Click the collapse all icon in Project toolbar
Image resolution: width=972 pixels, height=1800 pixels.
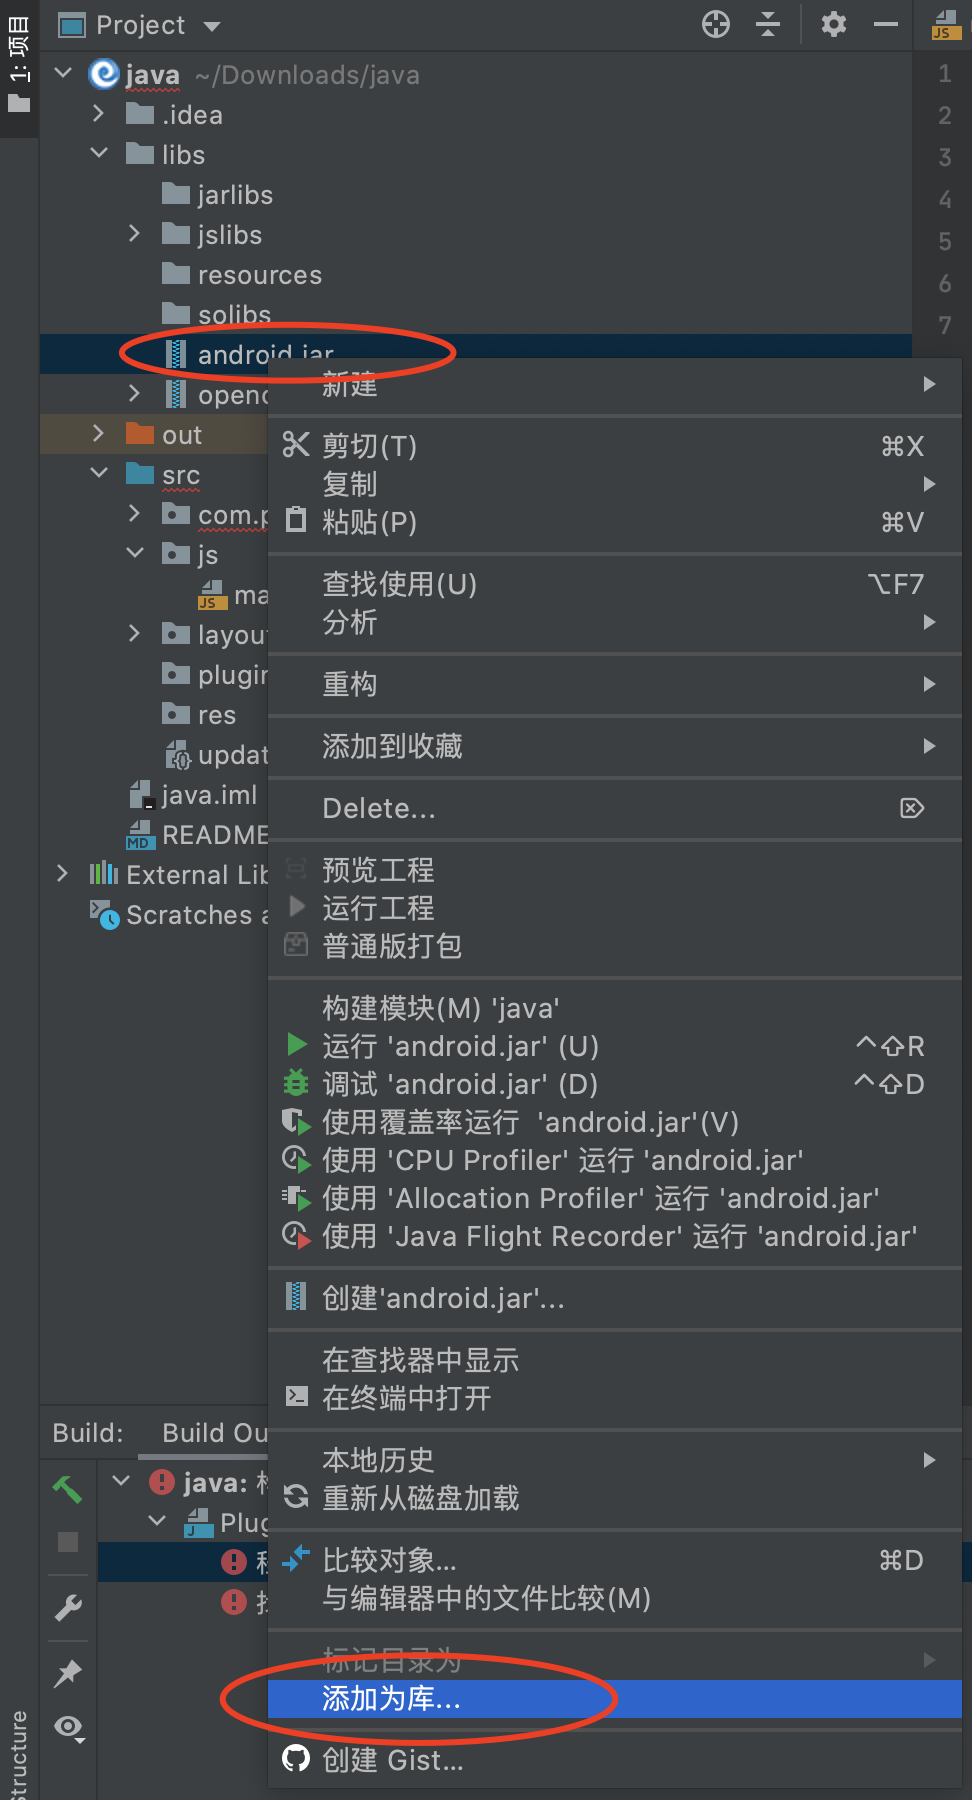click(768, 24)
